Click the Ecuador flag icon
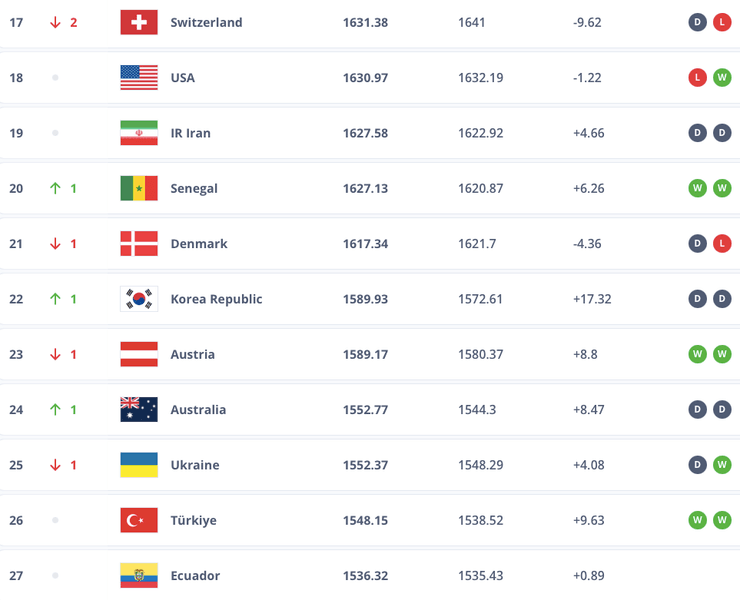 tap(139, 575)
